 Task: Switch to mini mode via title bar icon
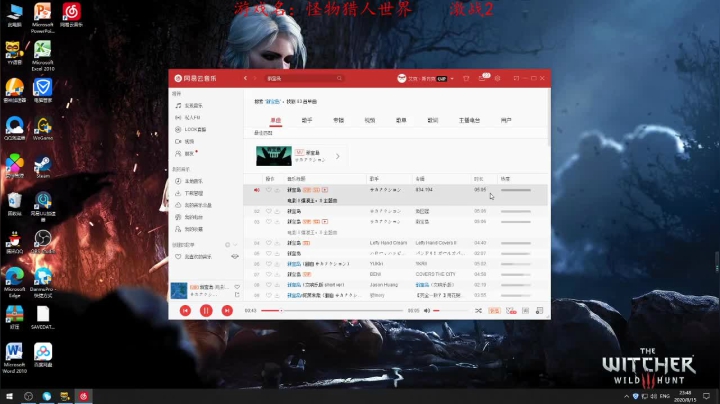[516, 79]
